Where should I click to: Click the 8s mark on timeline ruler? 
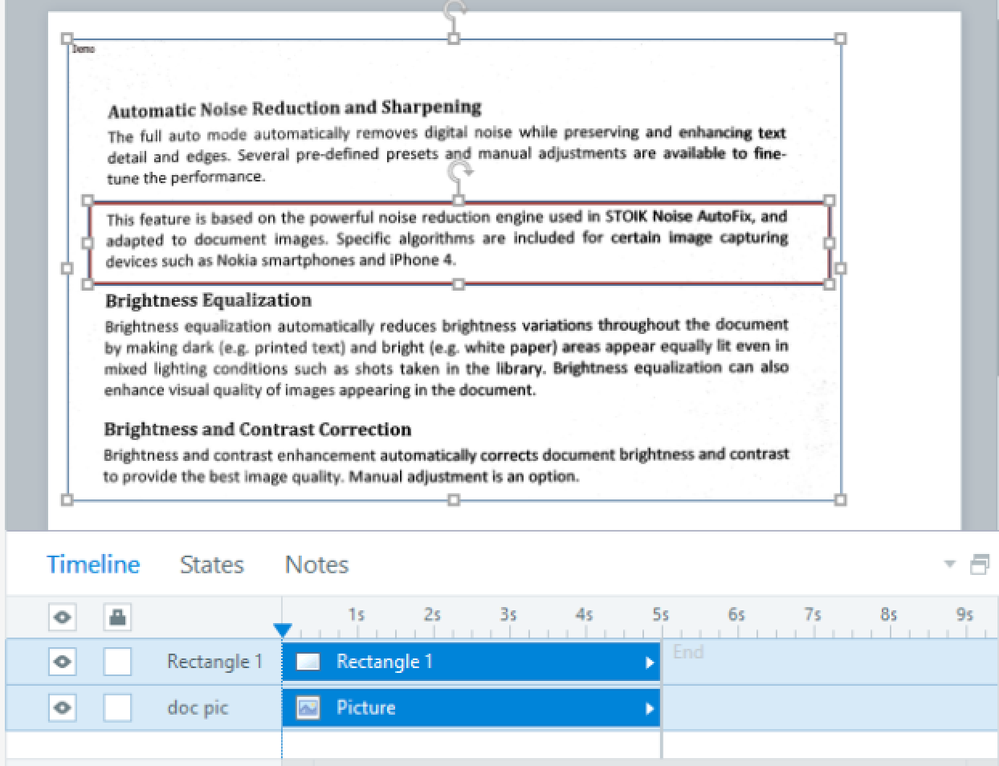tap(889, 614)
